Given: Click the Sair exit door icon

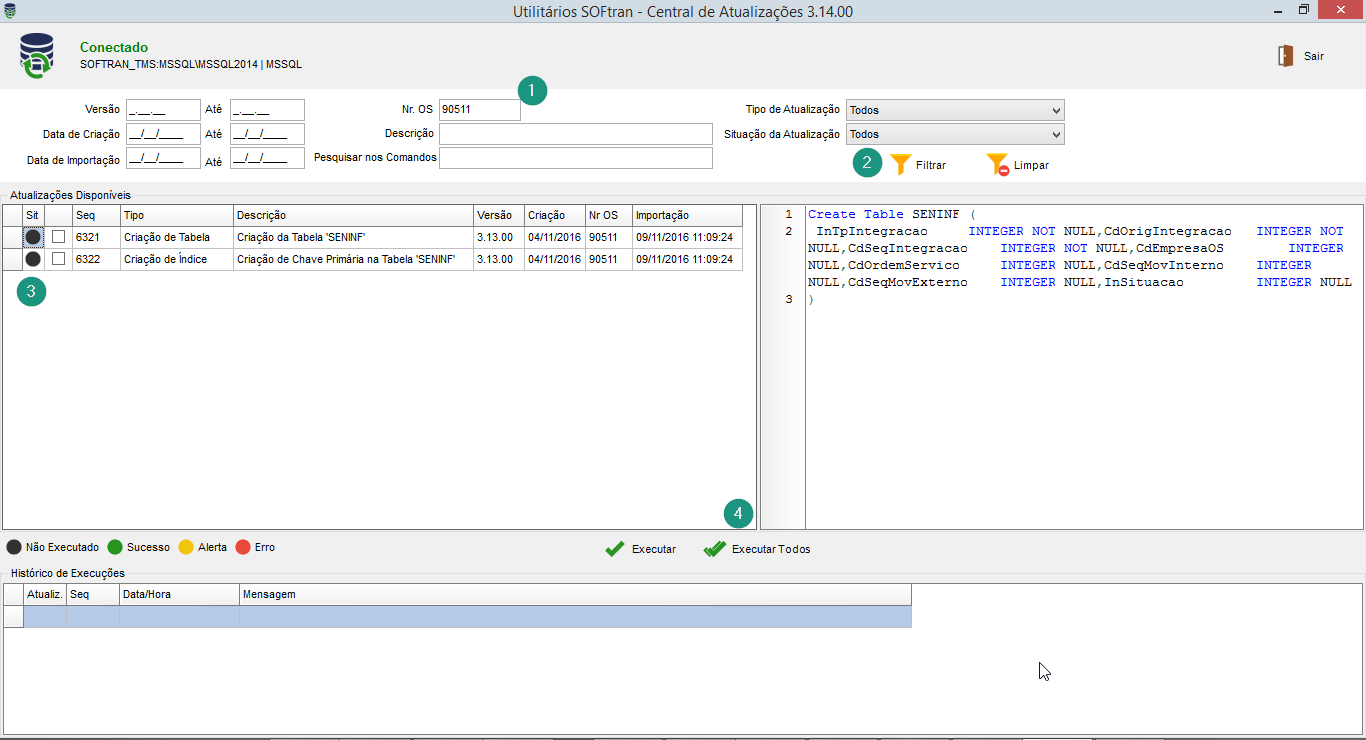Looking at the screenshot, I should [x=1285, y=56].
